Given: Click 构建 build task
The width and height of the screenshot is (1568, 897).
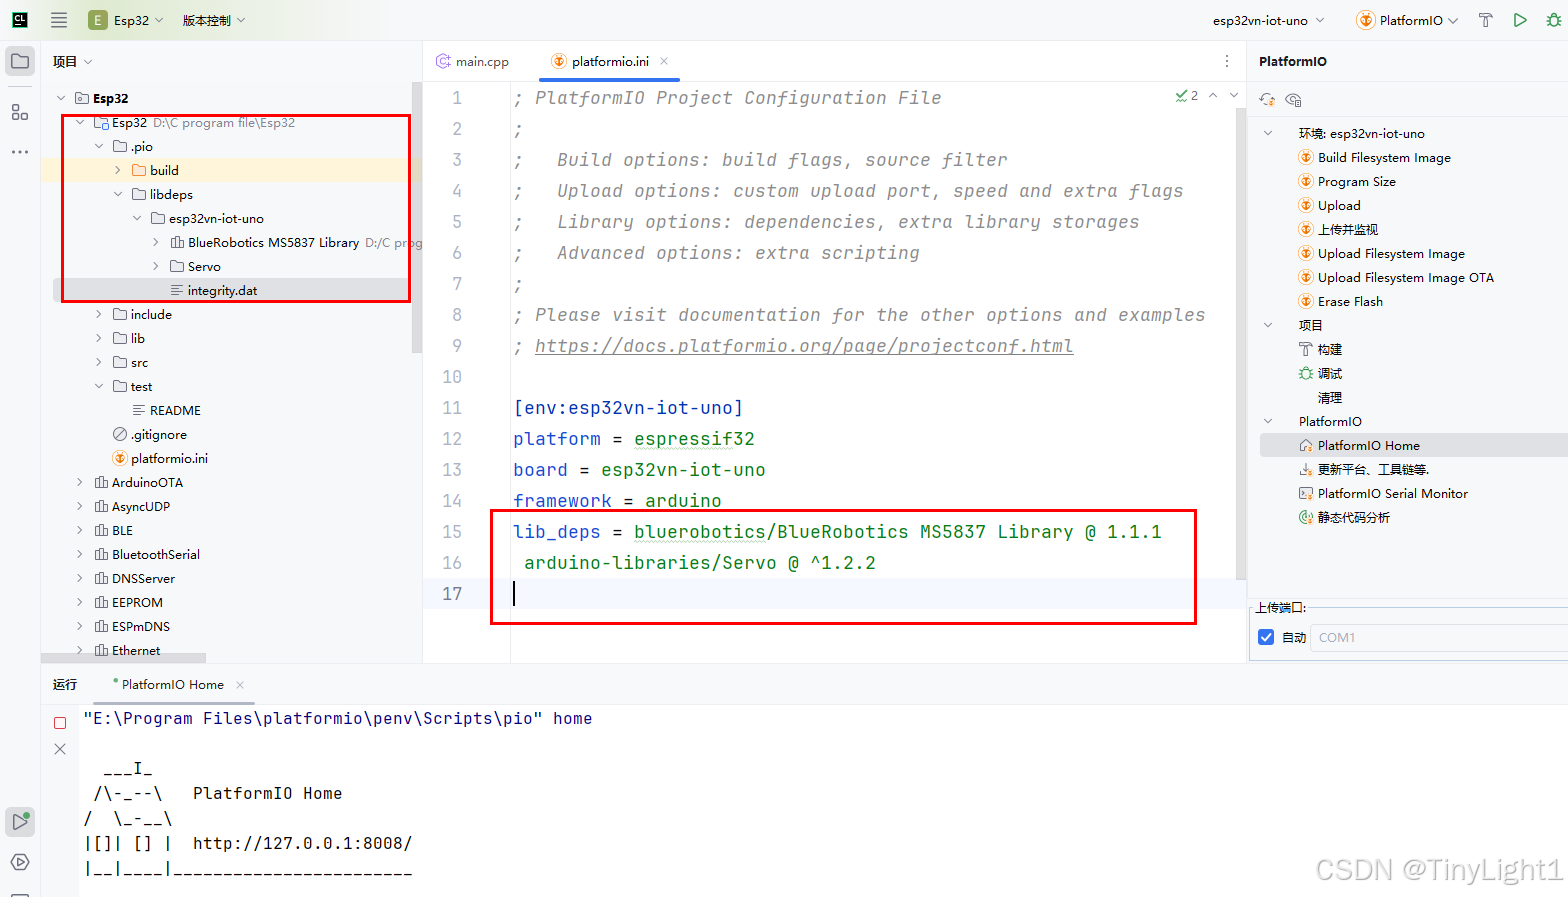Looking at the screenshot, I should [x=1321, y=350].
